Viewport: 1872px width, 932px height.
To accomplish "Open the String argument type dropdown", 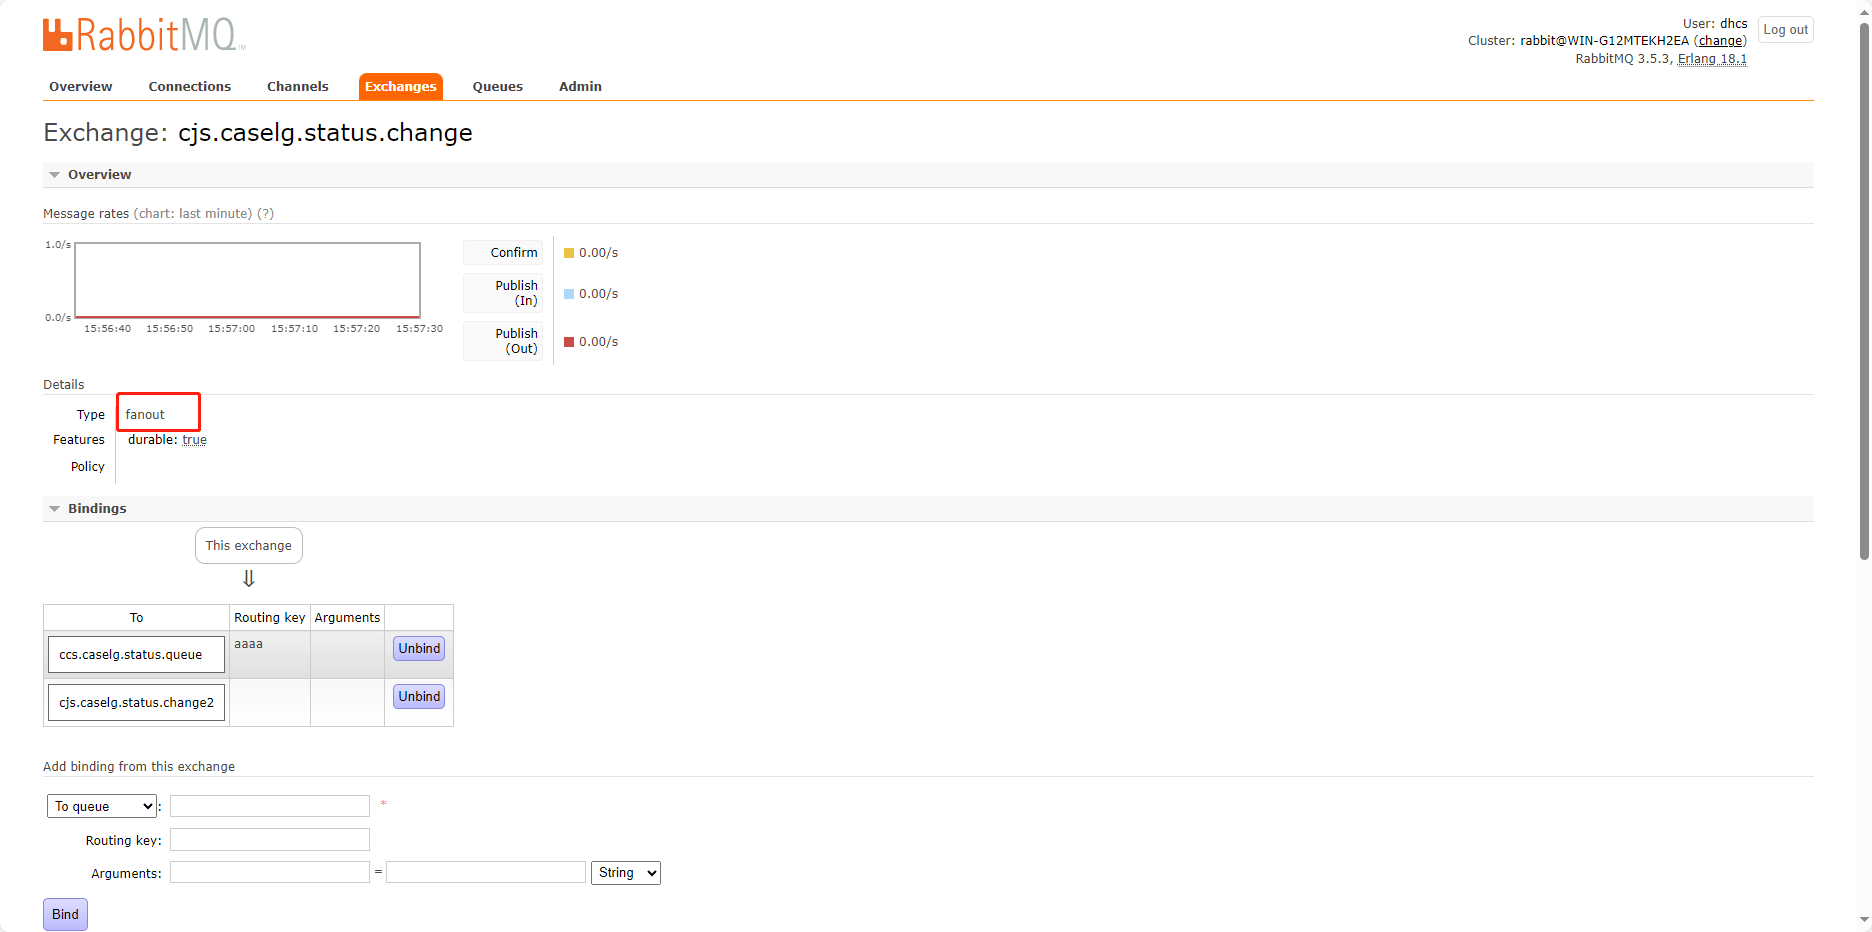I will point(626,873).
